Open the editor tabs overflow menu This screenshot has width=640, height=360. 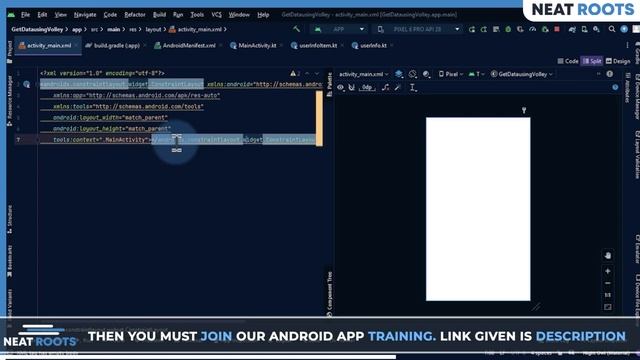(627, 45)
